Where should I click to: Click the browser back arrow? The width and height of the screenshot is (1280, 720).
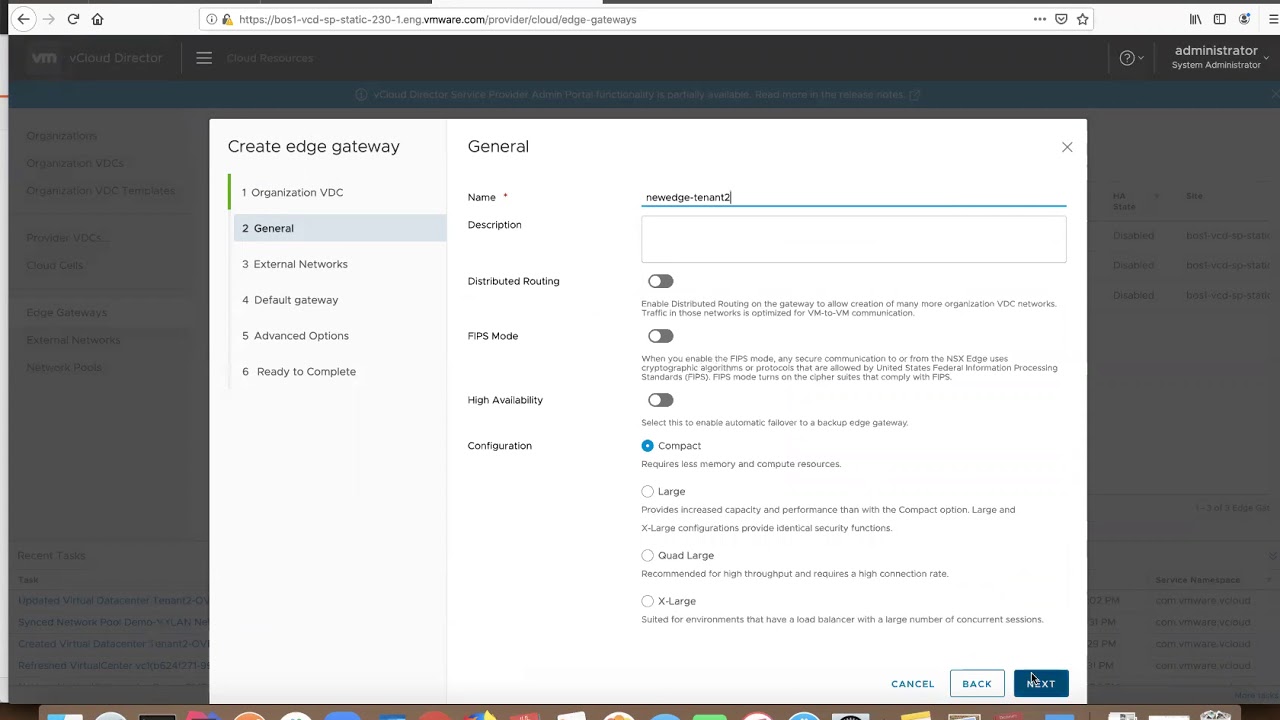23,19
